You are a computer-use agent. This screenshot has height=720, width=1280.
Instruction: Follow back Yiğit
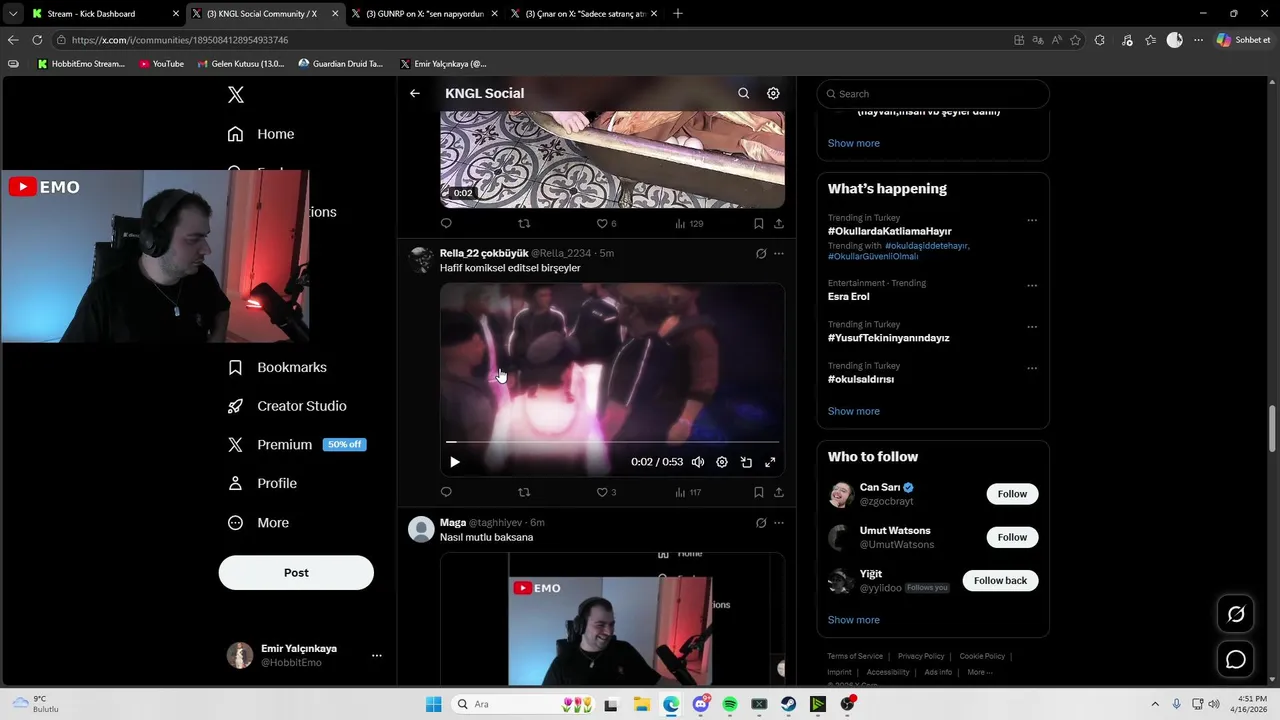[x=1000, y=581]
